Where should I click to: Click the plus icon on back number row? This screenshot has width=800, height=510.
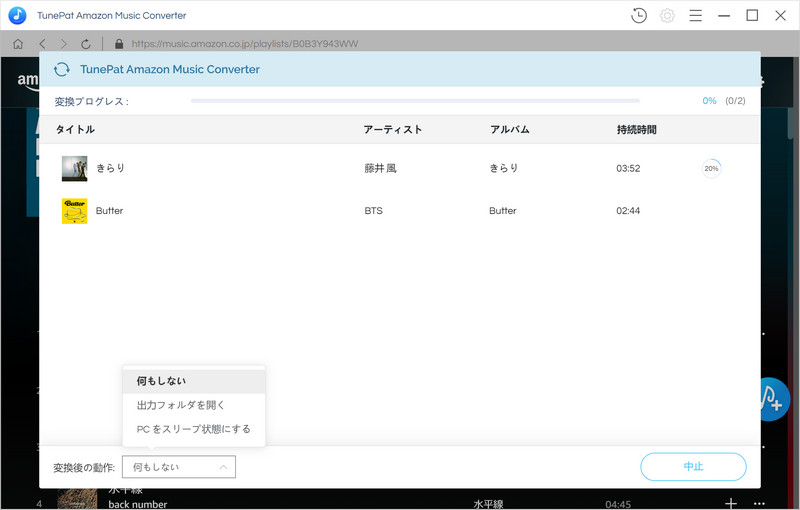coord(731,503)
